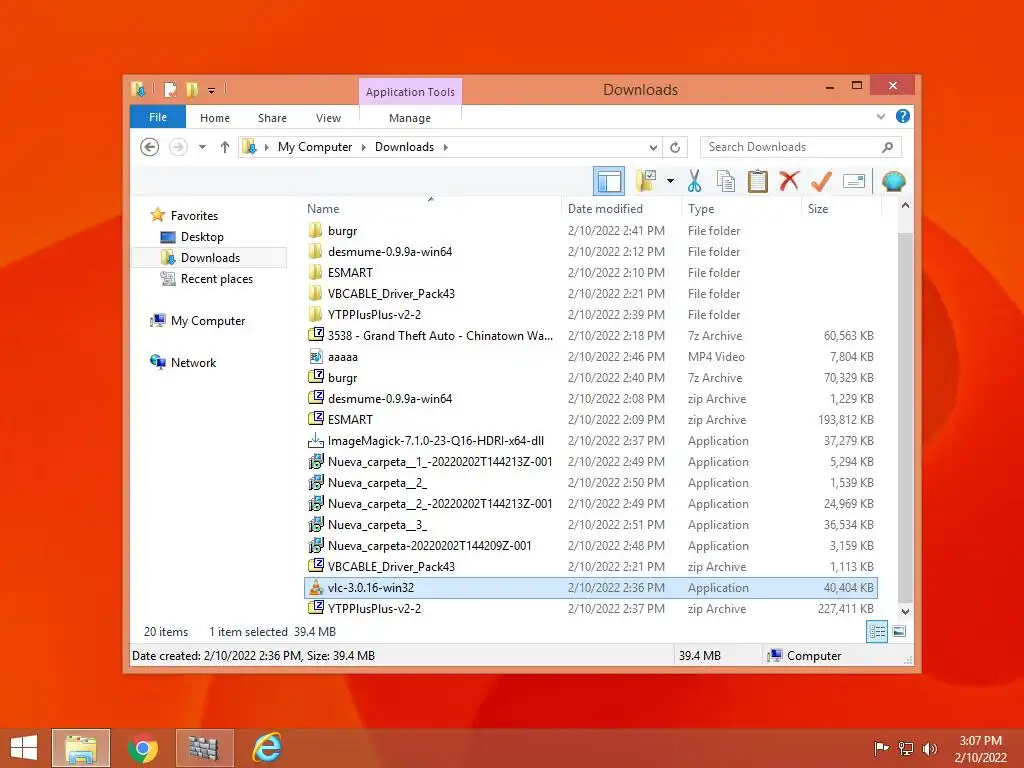Select Favorites in the navigation pane

[x=194, y=216]
